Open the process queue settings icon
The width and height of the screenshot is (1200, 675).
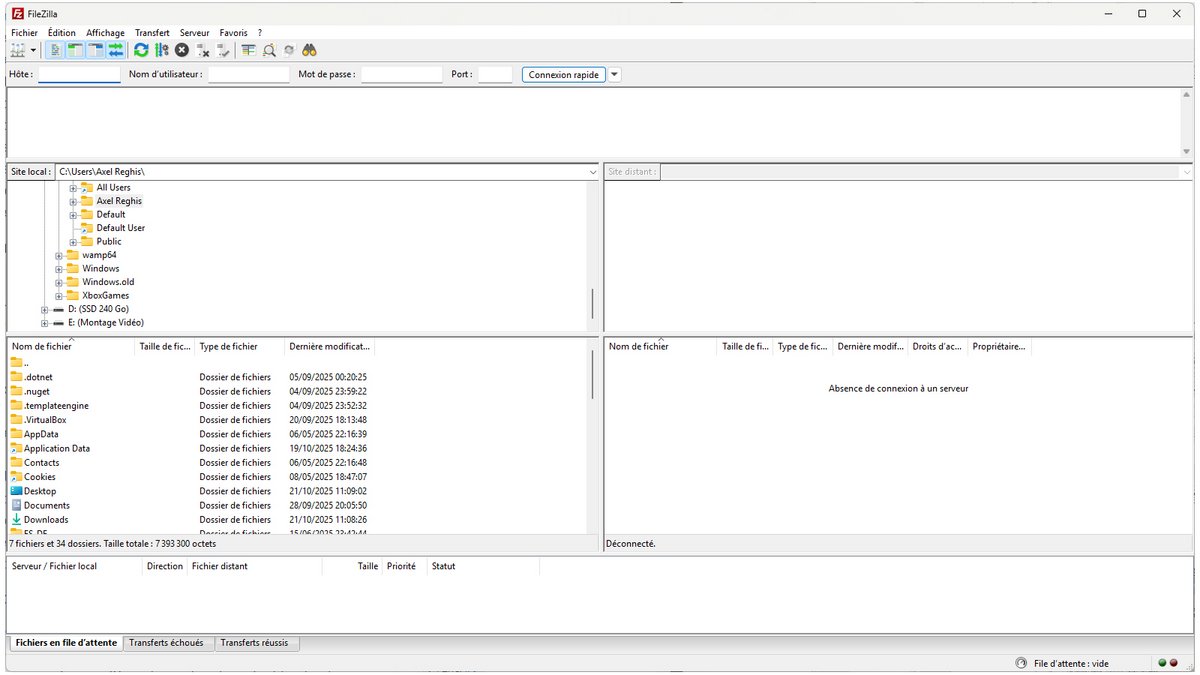pyautogui.click(x=161, y=50)
